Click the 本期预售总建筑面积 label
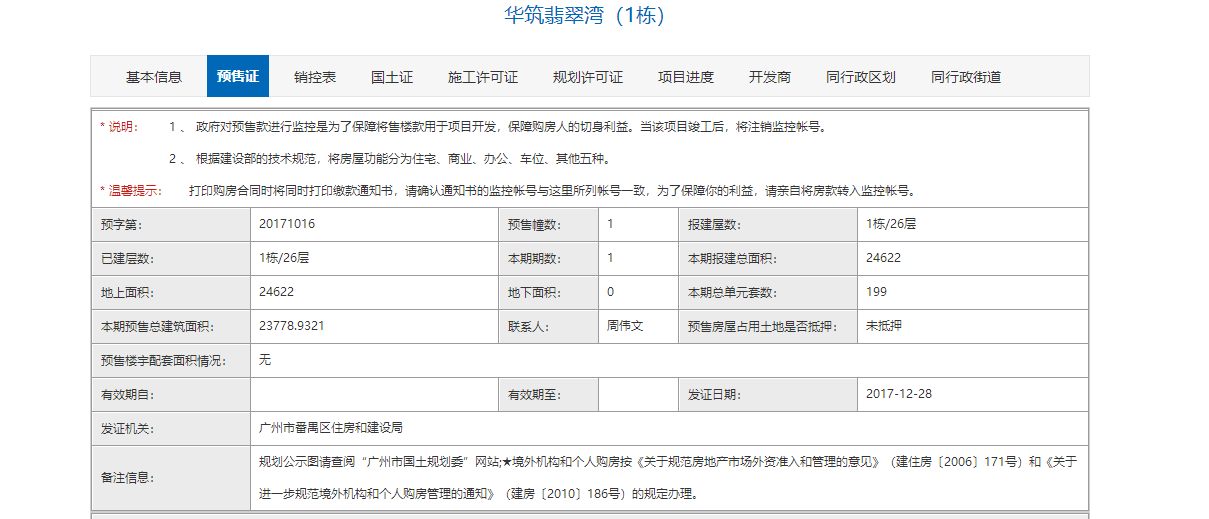The width and height of the screenshot is (1209, 519). pos(158,327)
